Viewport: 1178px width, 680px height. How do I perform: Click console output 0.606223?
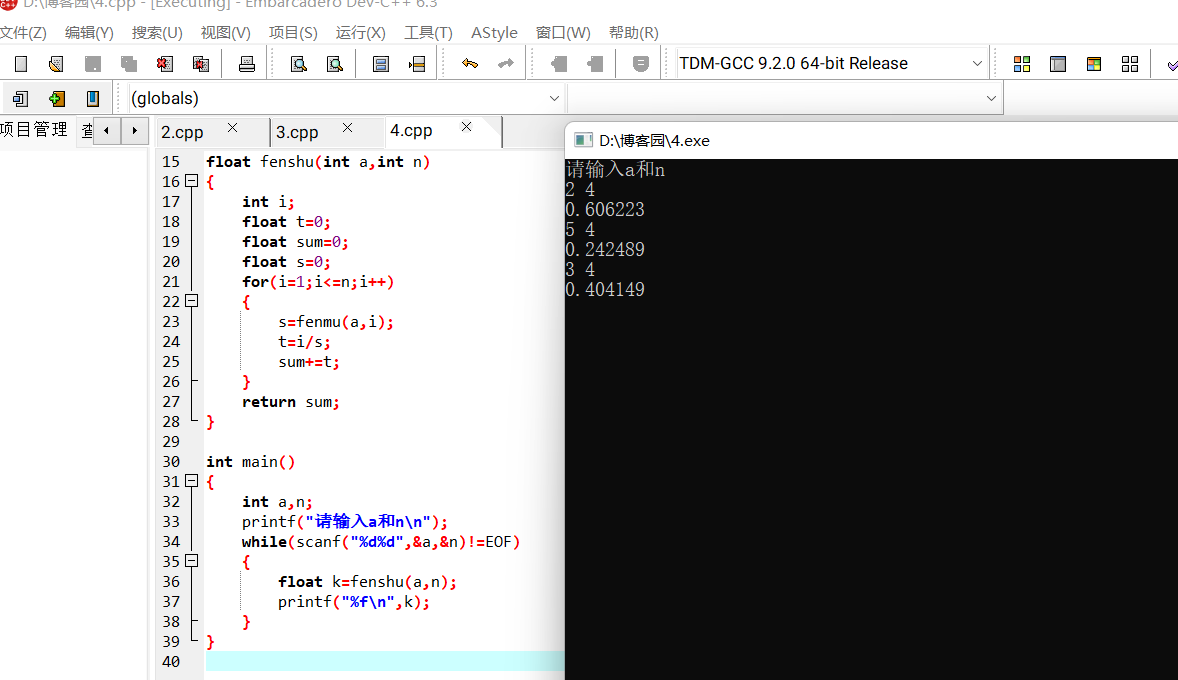(x=605, y=210)
